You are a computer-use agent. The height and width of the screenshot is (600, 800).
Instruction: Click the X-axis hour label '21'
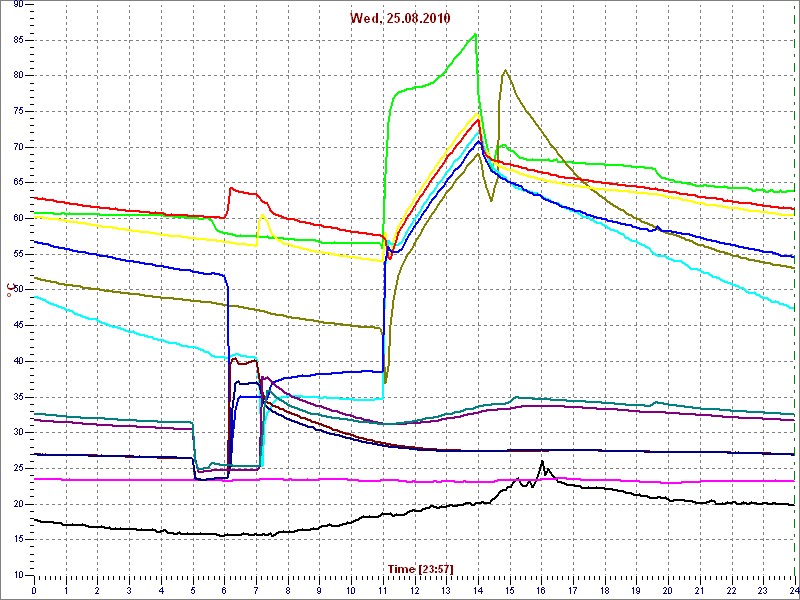pyautogui.click(x=700, y=589)
